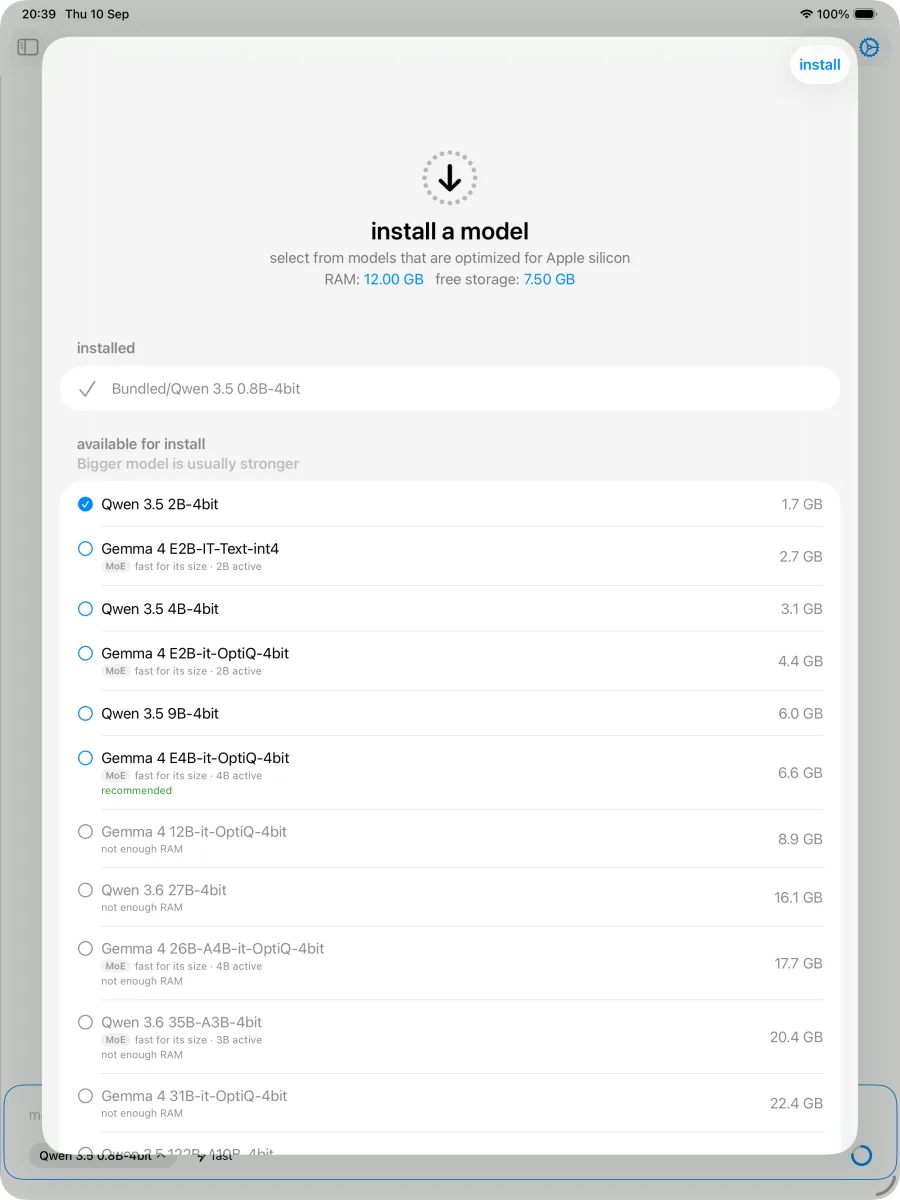The height and width of the screenshot is (1200, 900).
Task: Click the 6.0 GB size value
Action: [x=801, y=713]
